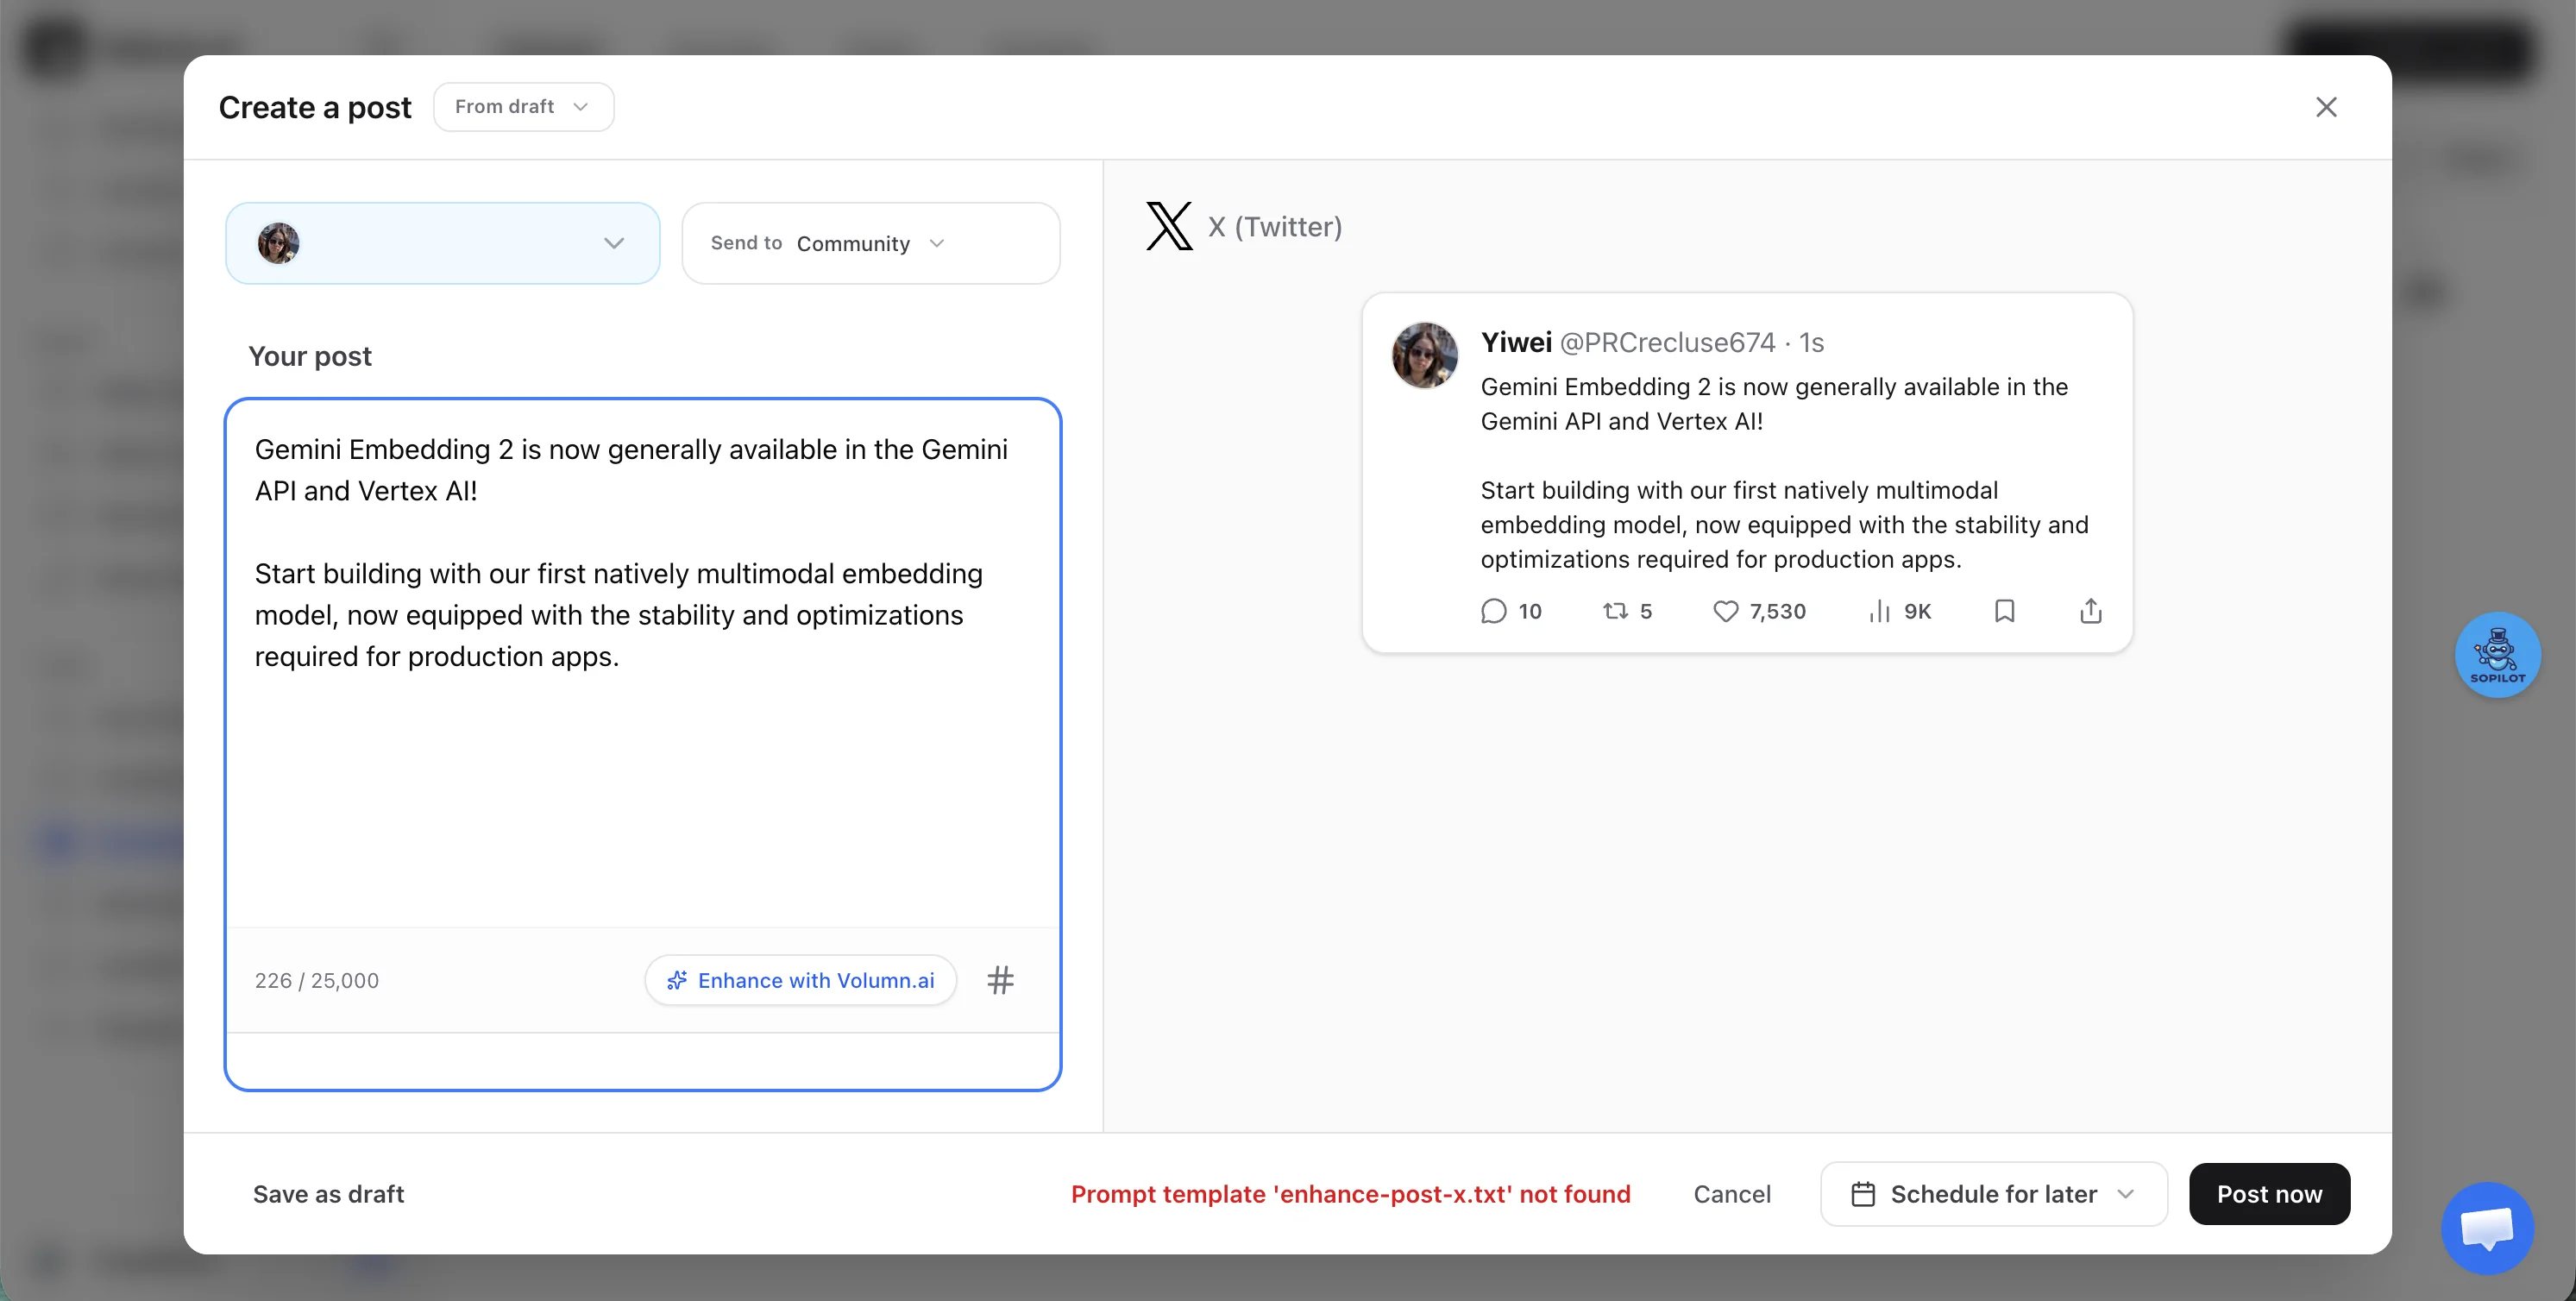Click the Cancel button
This screenshot has width=2576, height=1301.
point(1732,1194)
